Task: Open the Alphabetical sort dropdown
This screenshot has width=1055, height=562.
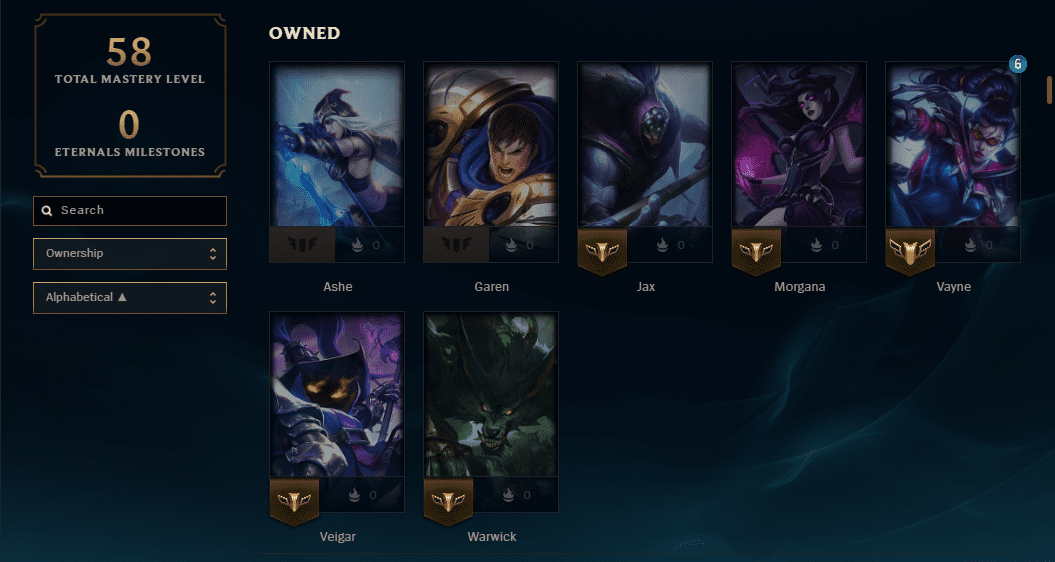Action: pos(130,297)
